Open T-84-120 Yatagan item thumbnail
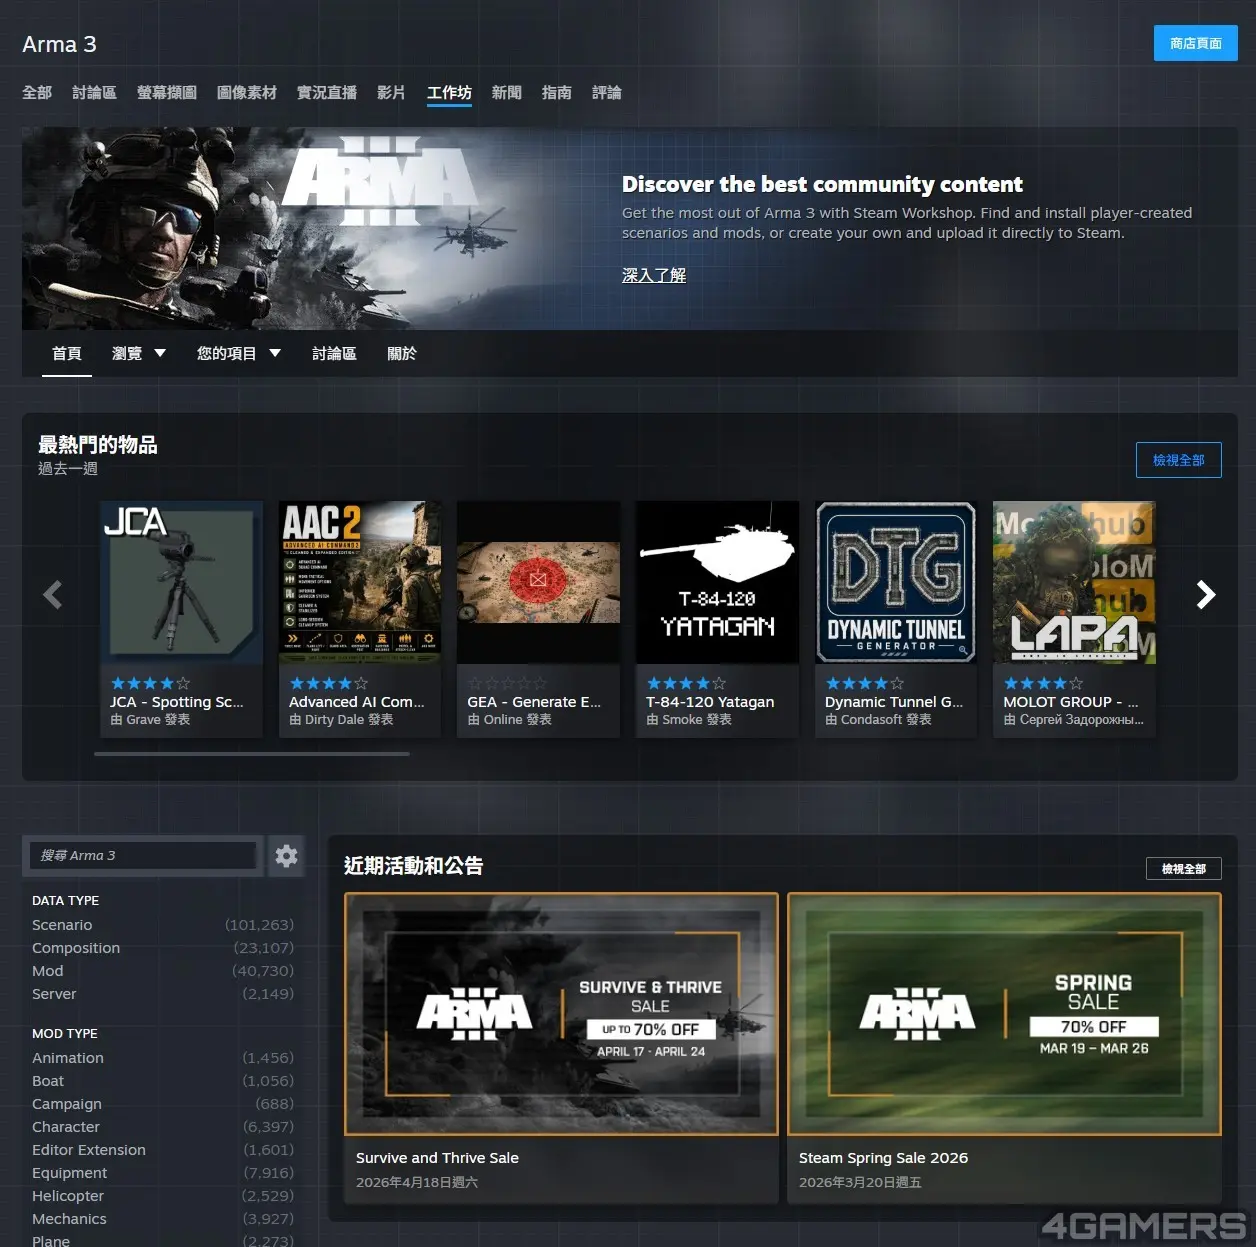 (717, 582)
